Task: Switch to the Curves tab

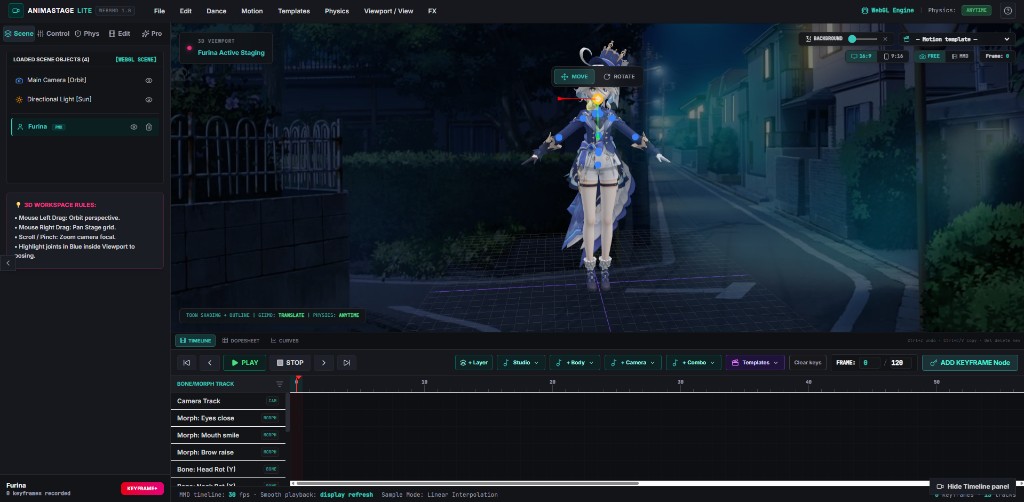Action: coord(285,341)
